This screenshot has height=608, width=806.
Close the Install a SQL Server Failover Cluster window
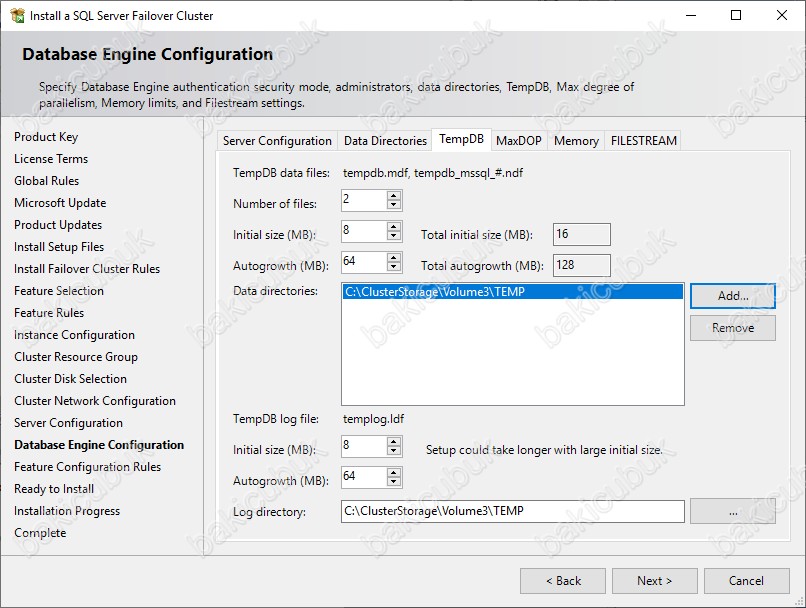pyautogui.click(x=782, y=15)
